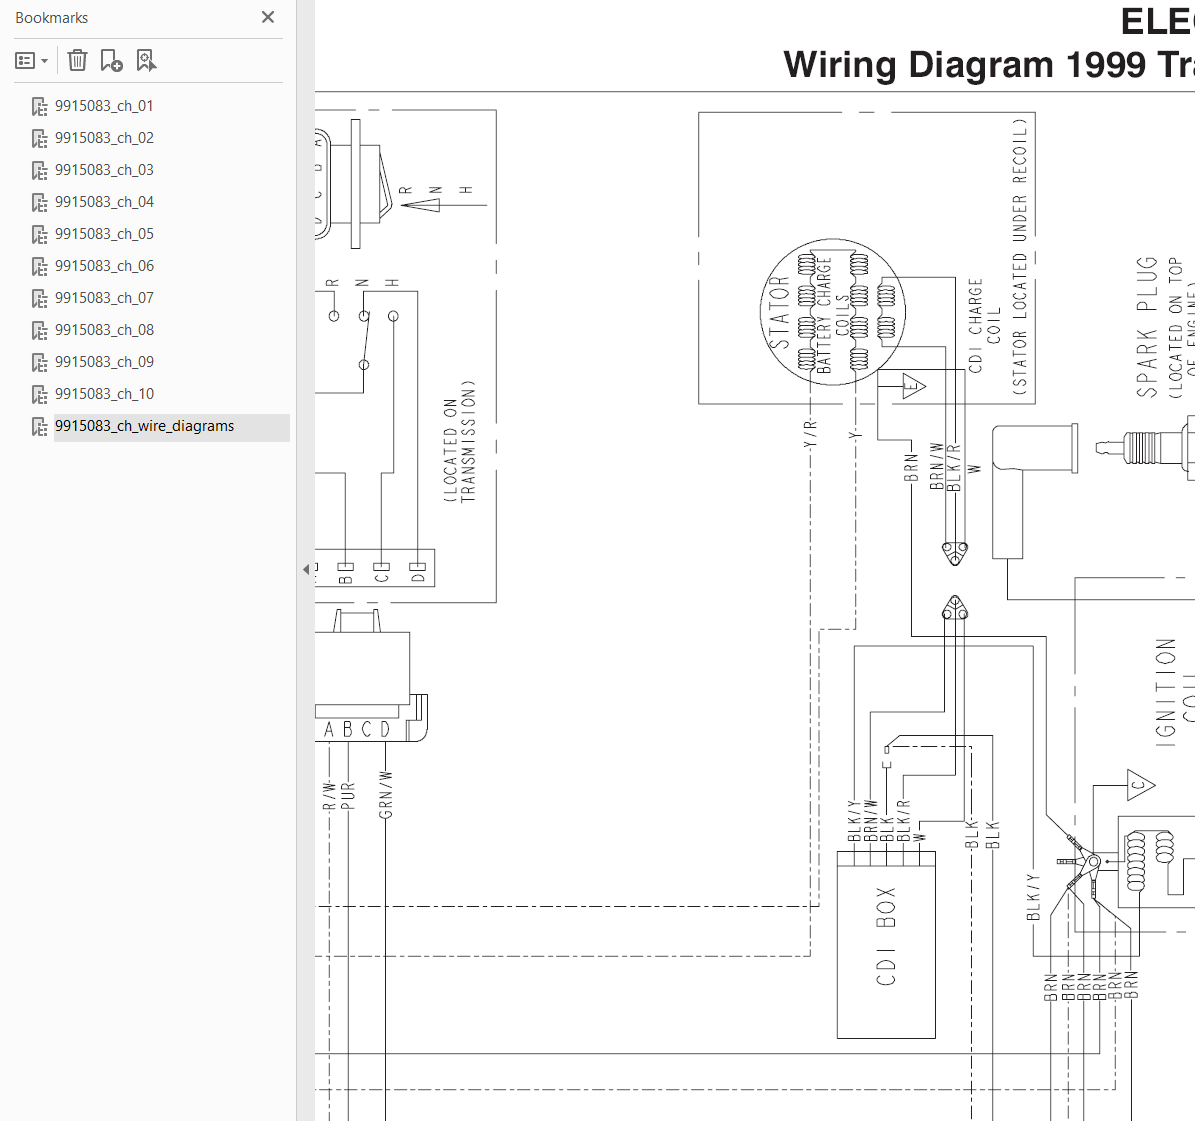Click the Bookmarks panel title

click(52, 18)
